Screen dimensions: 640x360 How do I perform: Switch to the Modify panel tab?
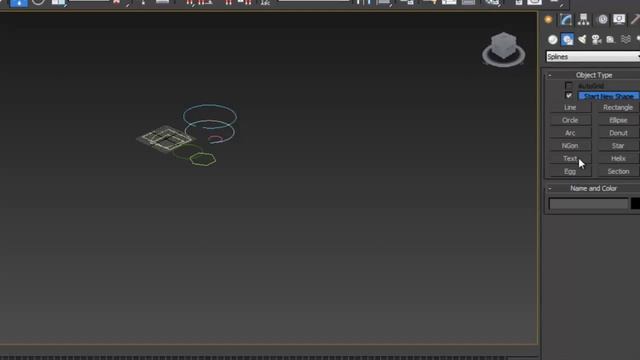[566, 19]
